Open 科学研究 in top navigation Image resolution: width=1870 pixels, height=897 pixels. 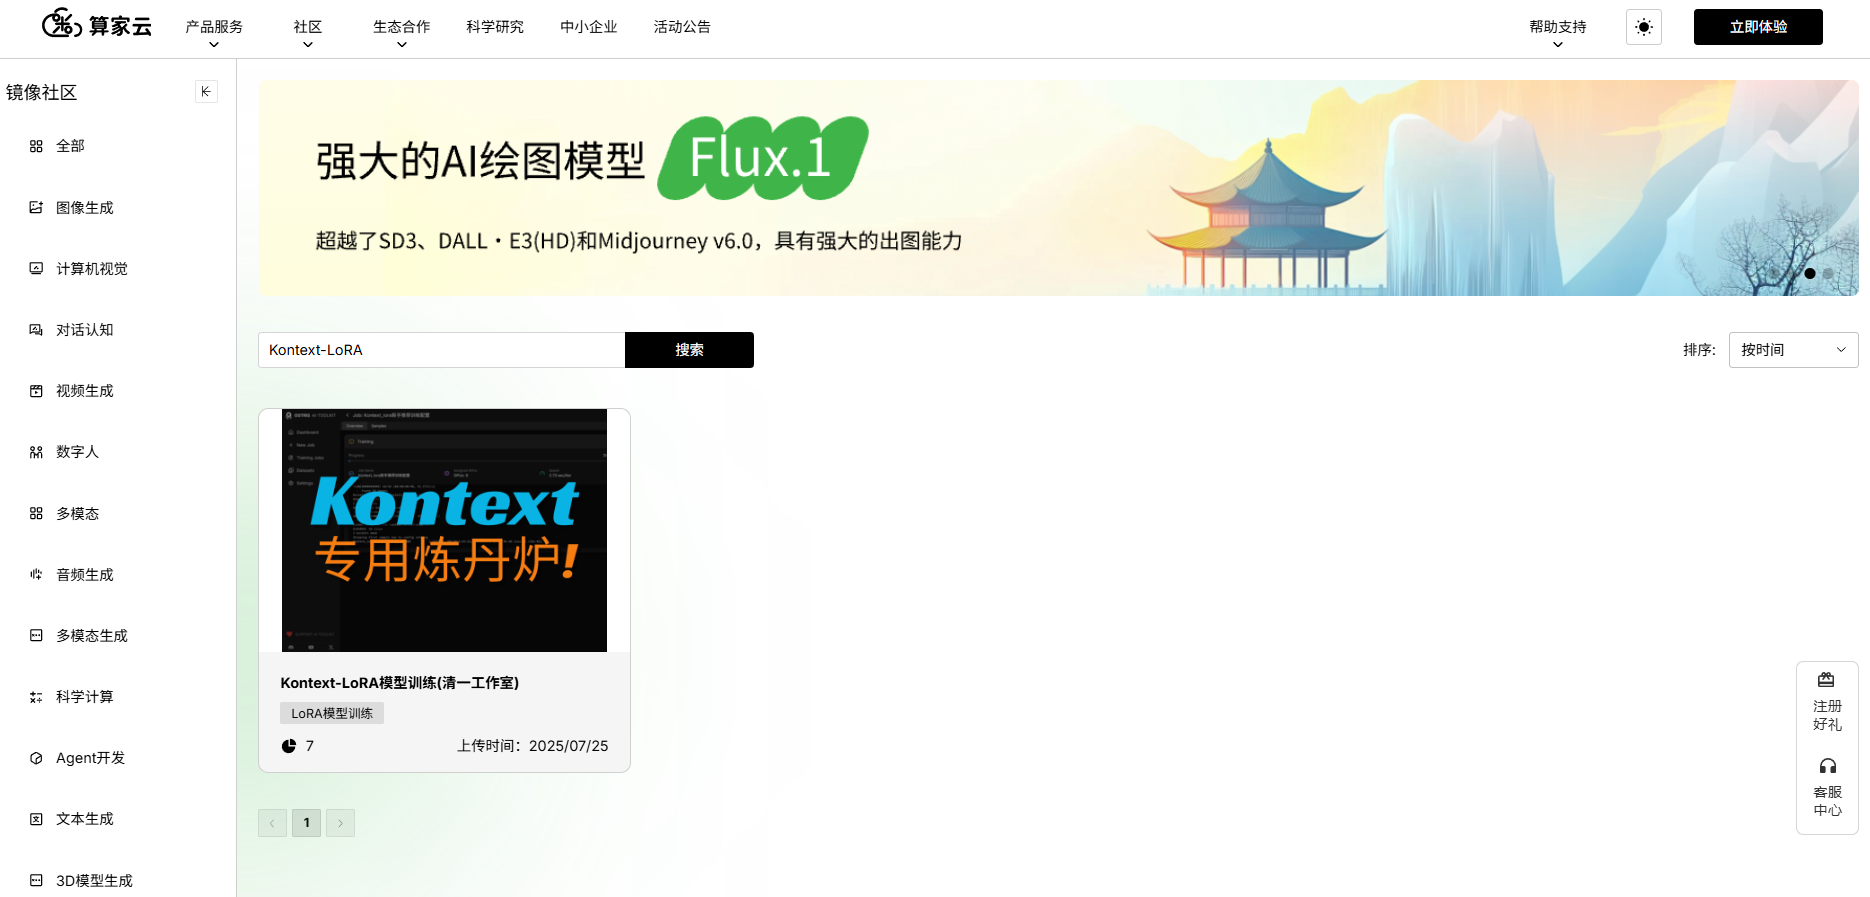click(495, 27)
